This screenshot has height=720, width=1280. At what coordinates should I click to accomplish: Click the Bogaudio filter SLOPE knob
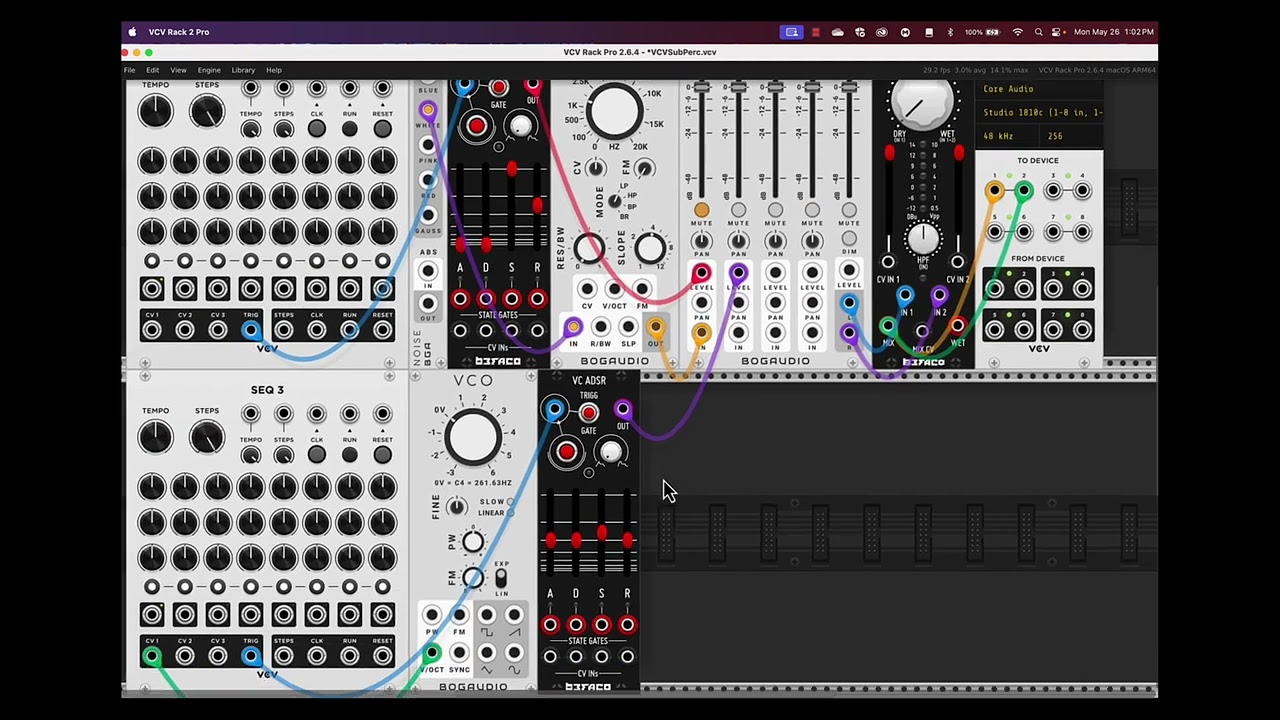(x=650, y=248)
